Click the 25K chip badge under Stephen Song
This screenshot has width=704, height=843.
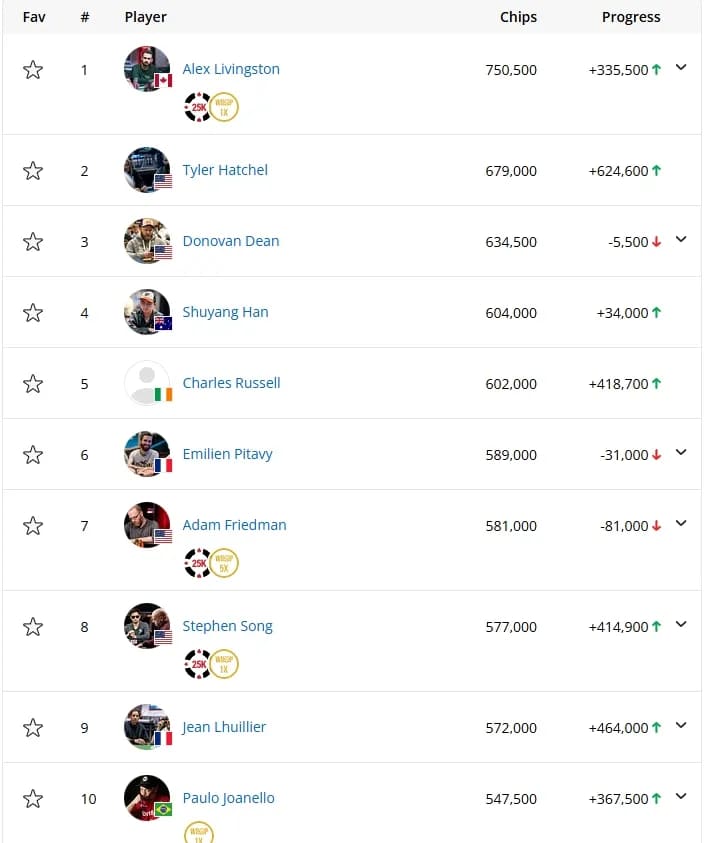point(198,664)
